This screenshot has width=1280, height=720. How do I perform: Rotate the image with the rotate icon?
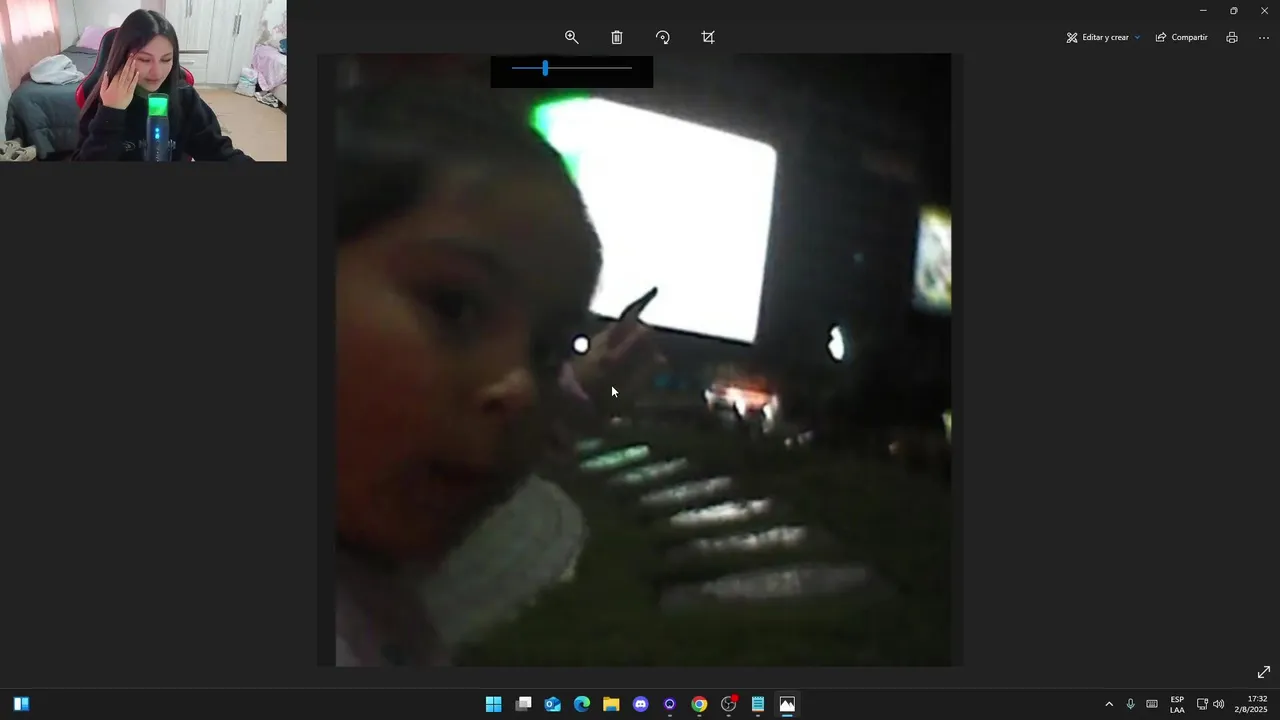tap(662, 37)
